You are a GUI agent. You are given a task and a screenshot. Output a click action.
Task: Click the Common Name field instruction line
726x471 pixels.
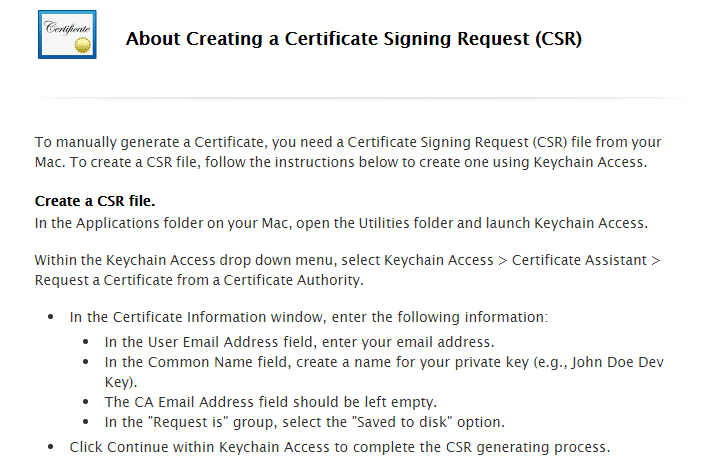coord(384,362)
